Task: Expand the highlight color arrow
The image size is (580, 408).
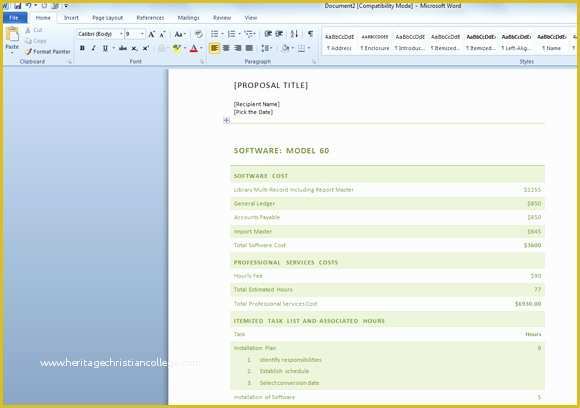Action: (185, 48)
